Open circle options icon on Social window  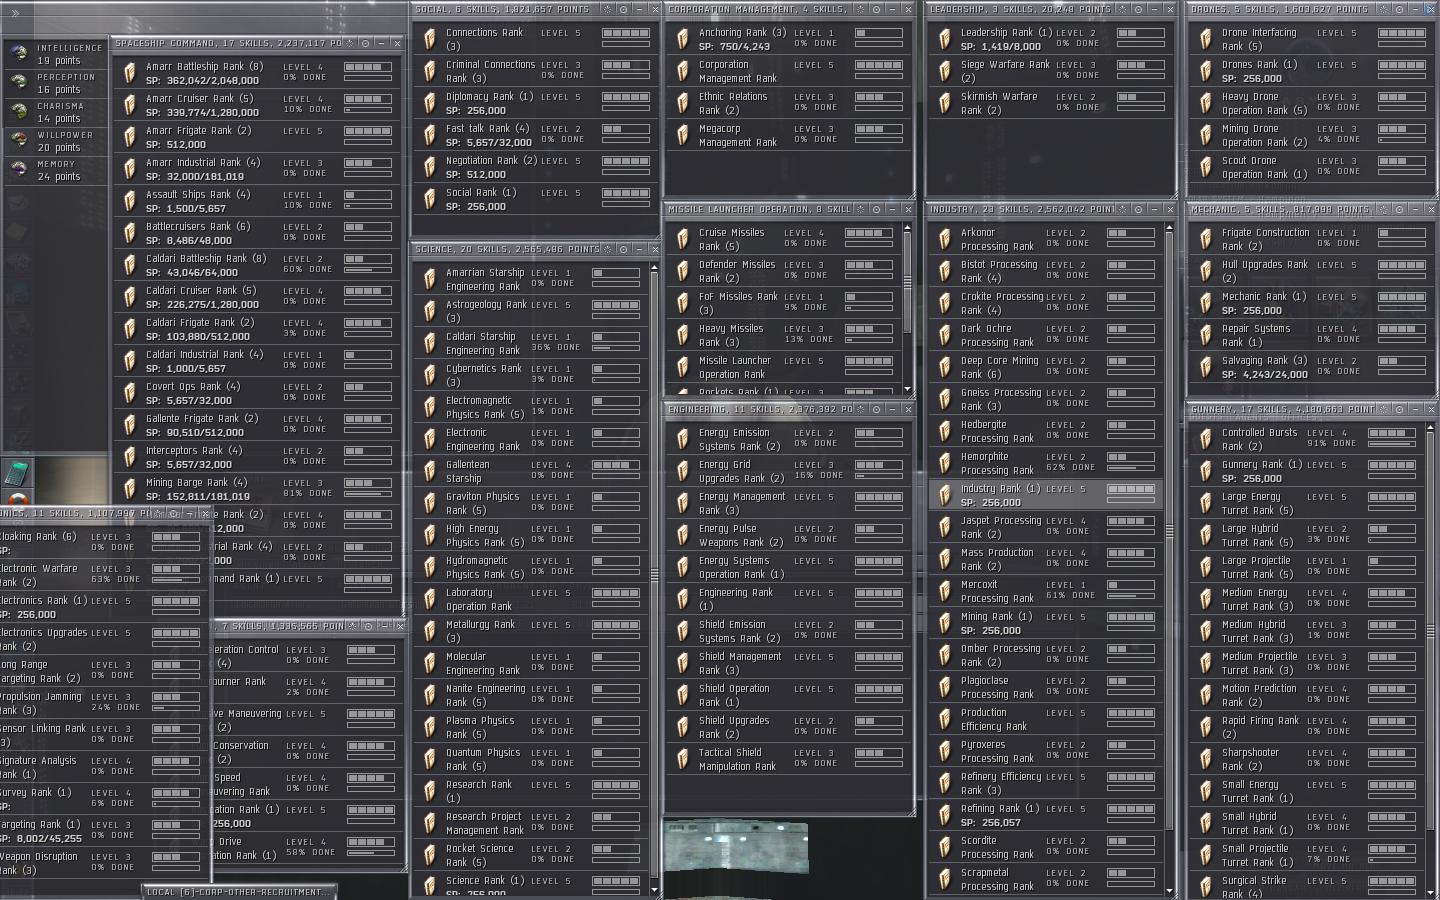(623, 9)
